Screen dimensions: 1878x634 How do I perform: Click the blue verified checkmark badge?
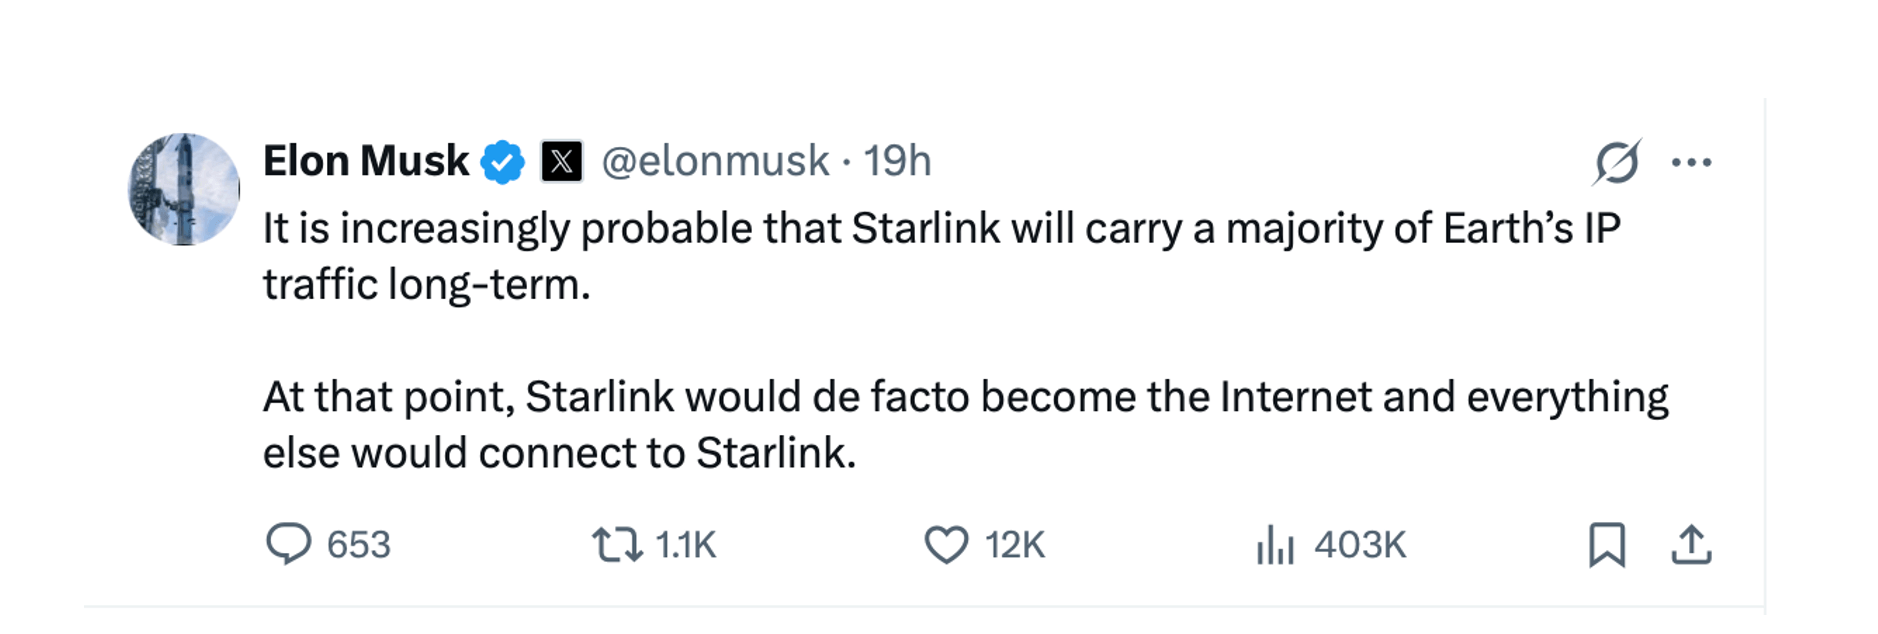pyautogui.click(x=503, y=162)
